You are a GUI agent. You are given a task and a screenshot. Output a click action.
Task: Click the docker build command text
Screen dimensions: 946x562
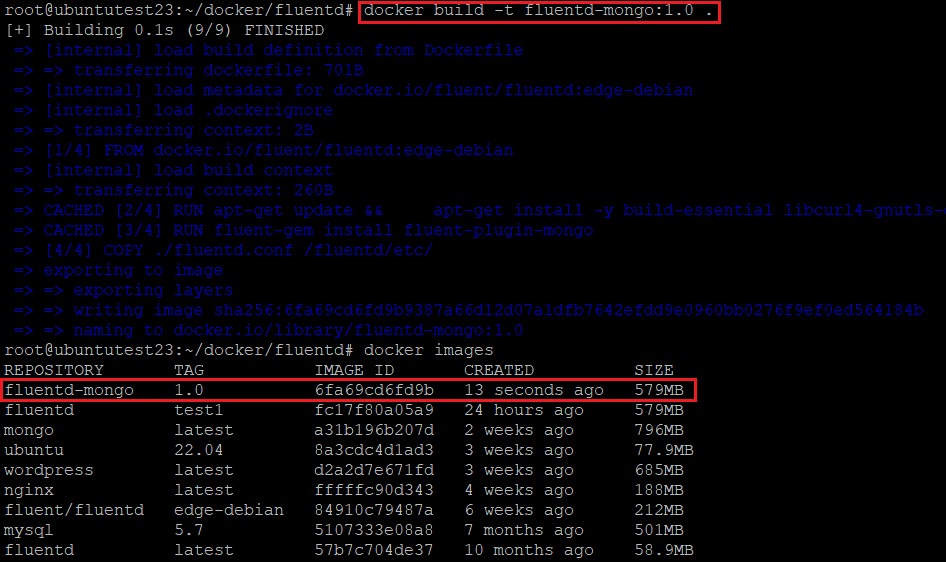coord(538,11)
